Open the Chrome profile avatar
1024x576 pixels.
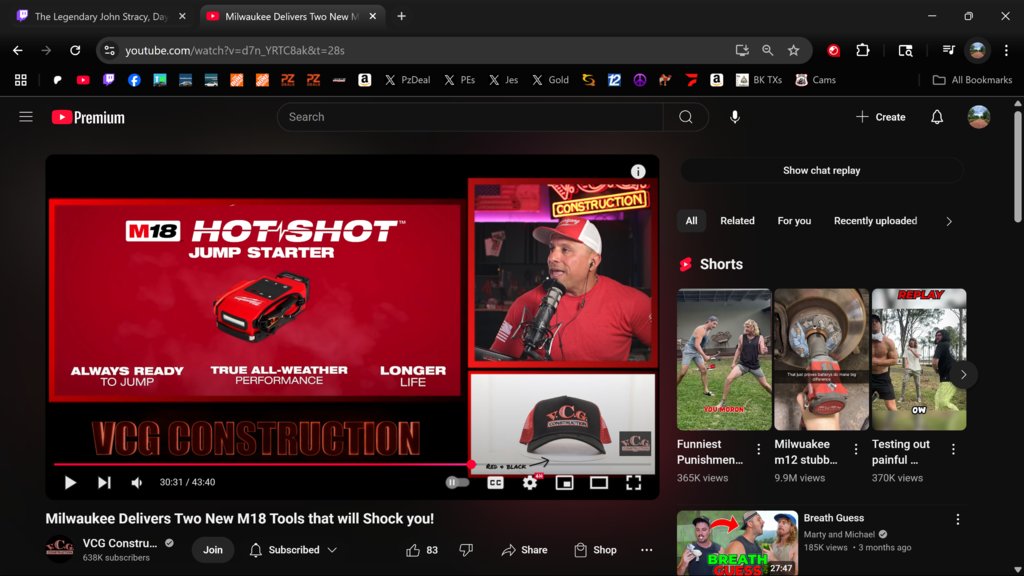tap(978, 50)
